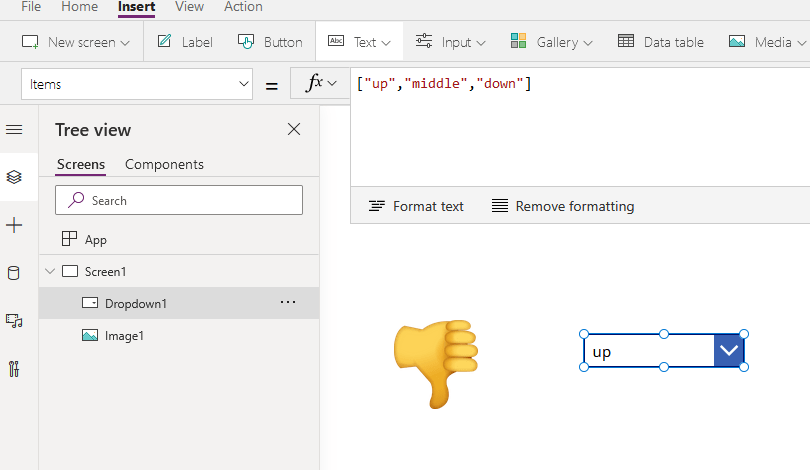Select Image1 in the tree view
This screenshot has height=470, width=810.
124,336
